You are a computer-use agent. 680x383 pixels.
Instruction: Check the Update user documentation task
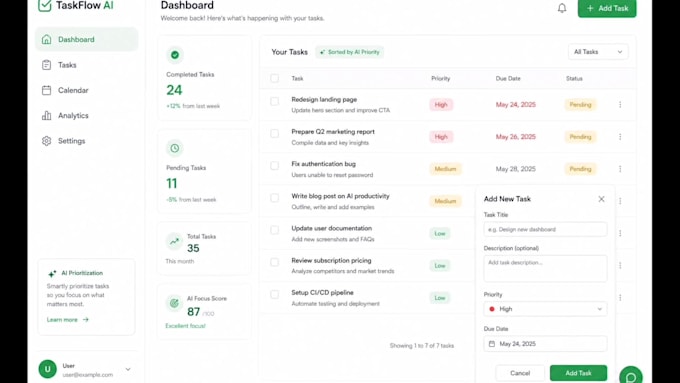tap(275, 230)
